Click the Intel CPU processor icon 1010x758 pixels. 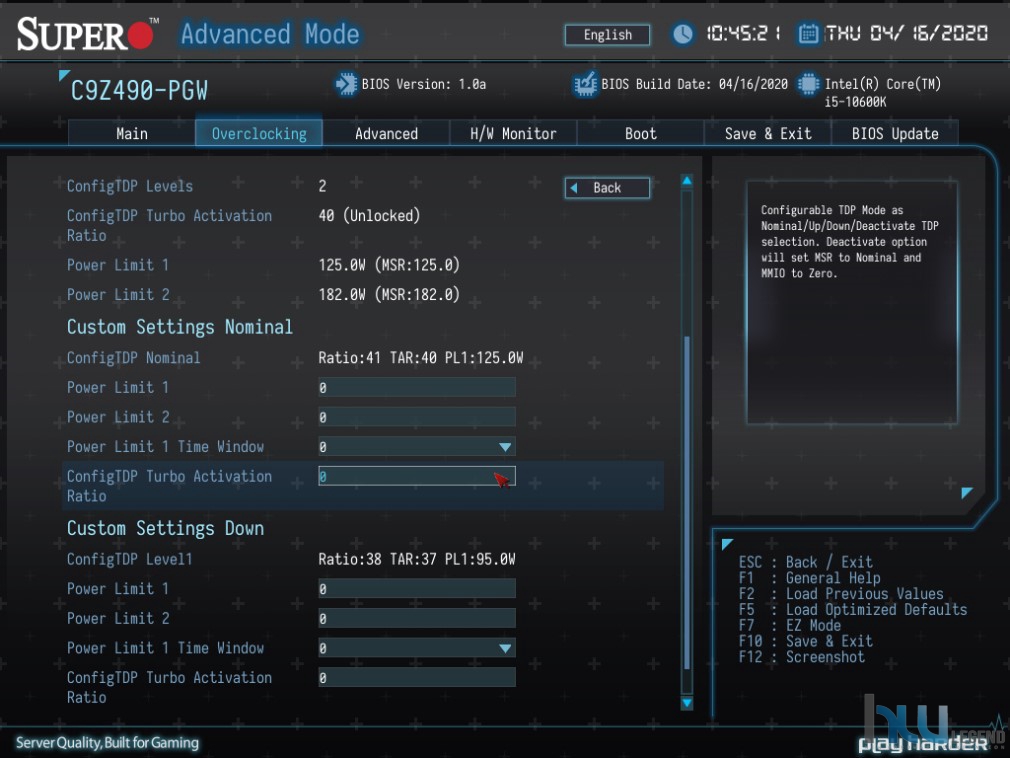(x=808, y=84)
